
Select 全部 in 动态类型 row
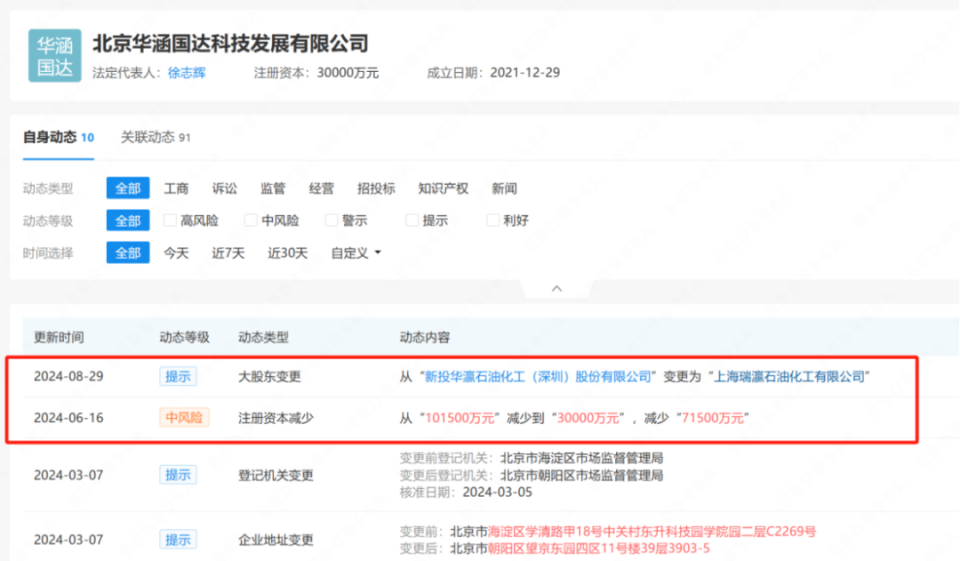coord(128,188)
